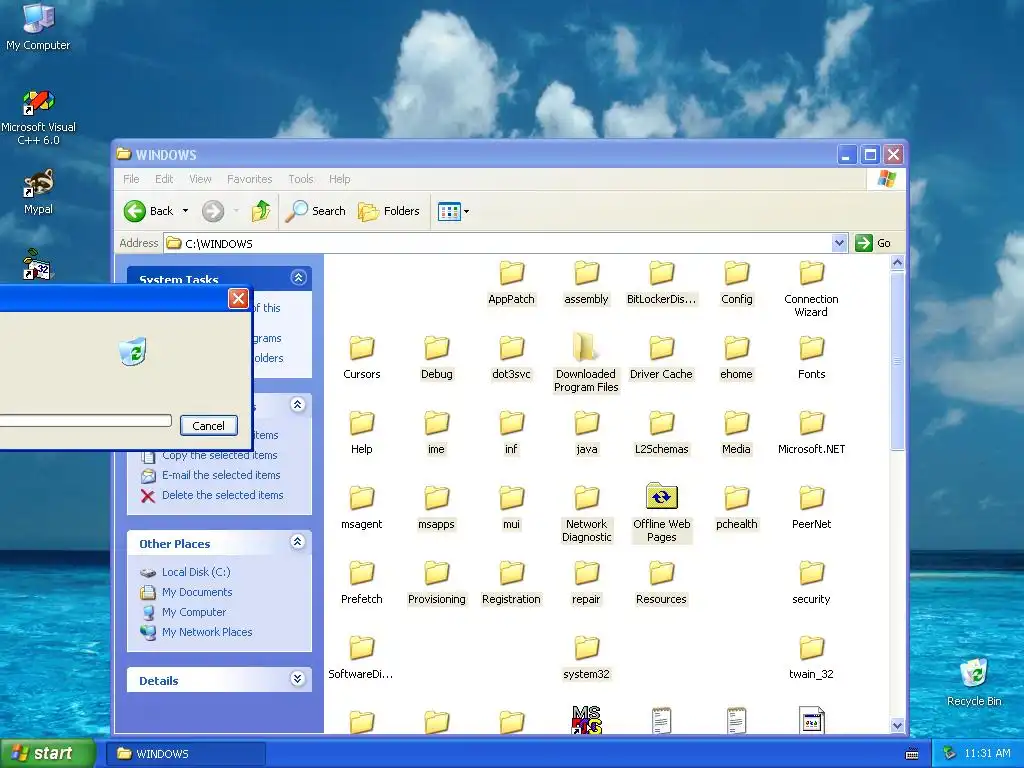The height and width of the screenshot is (768, 1024).
Task: Open Local Disk (C:) link
Action: [x=196, y=572]
